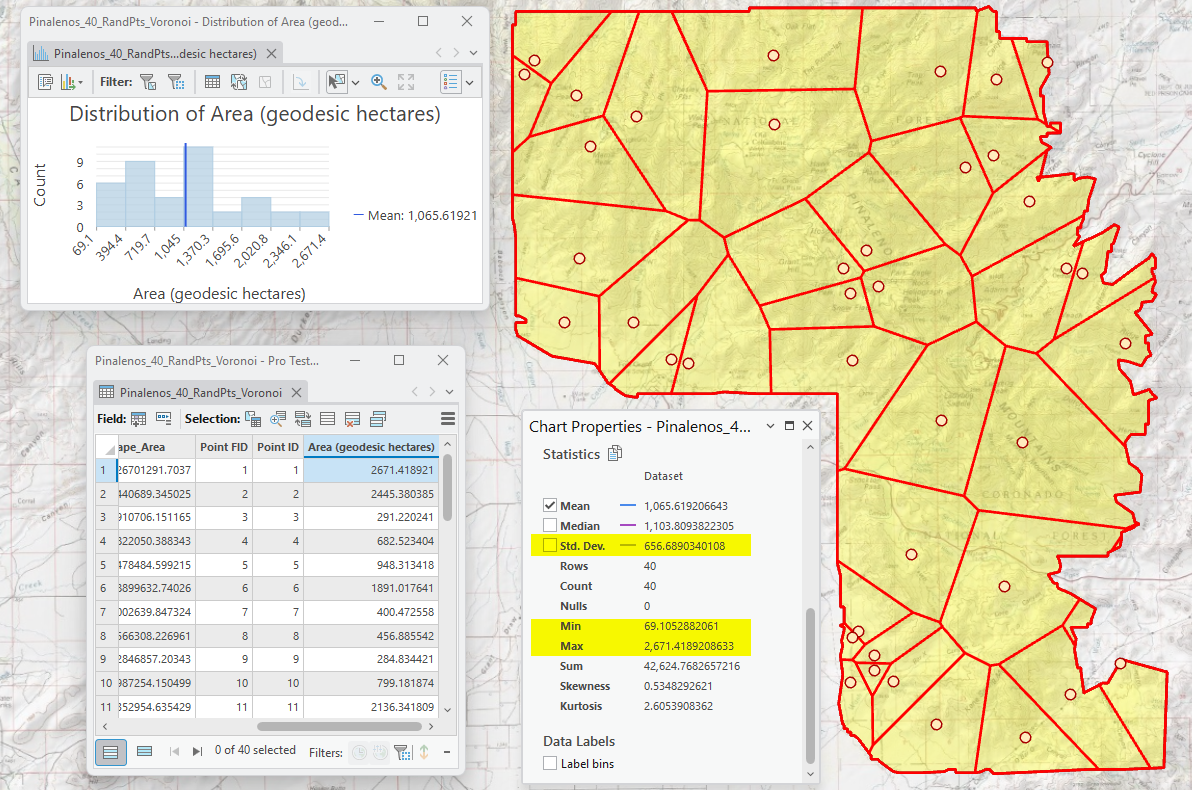
Task: Enable the Std. Dev. statistic checkbox
Action: tap(550, 545)
